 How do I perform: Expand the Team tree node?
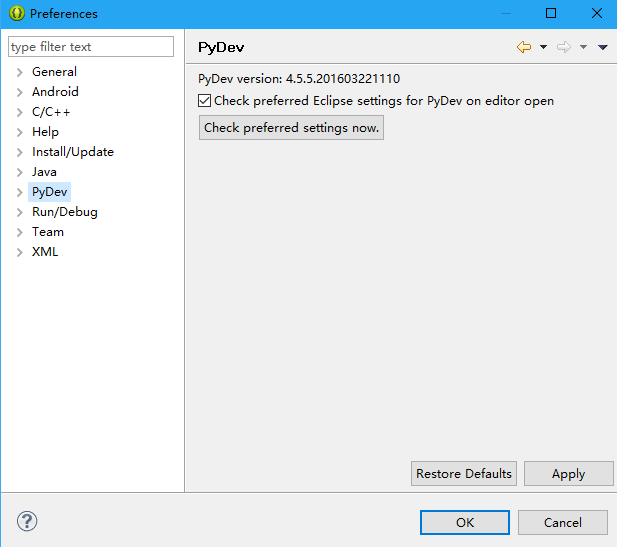20,232
